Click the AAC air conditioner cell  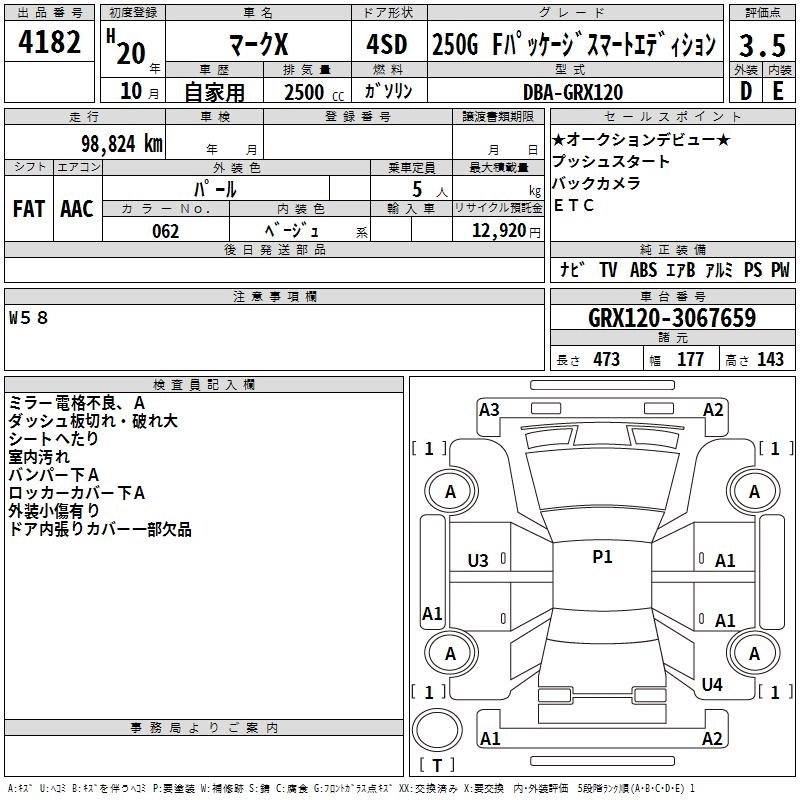[77, 209]
